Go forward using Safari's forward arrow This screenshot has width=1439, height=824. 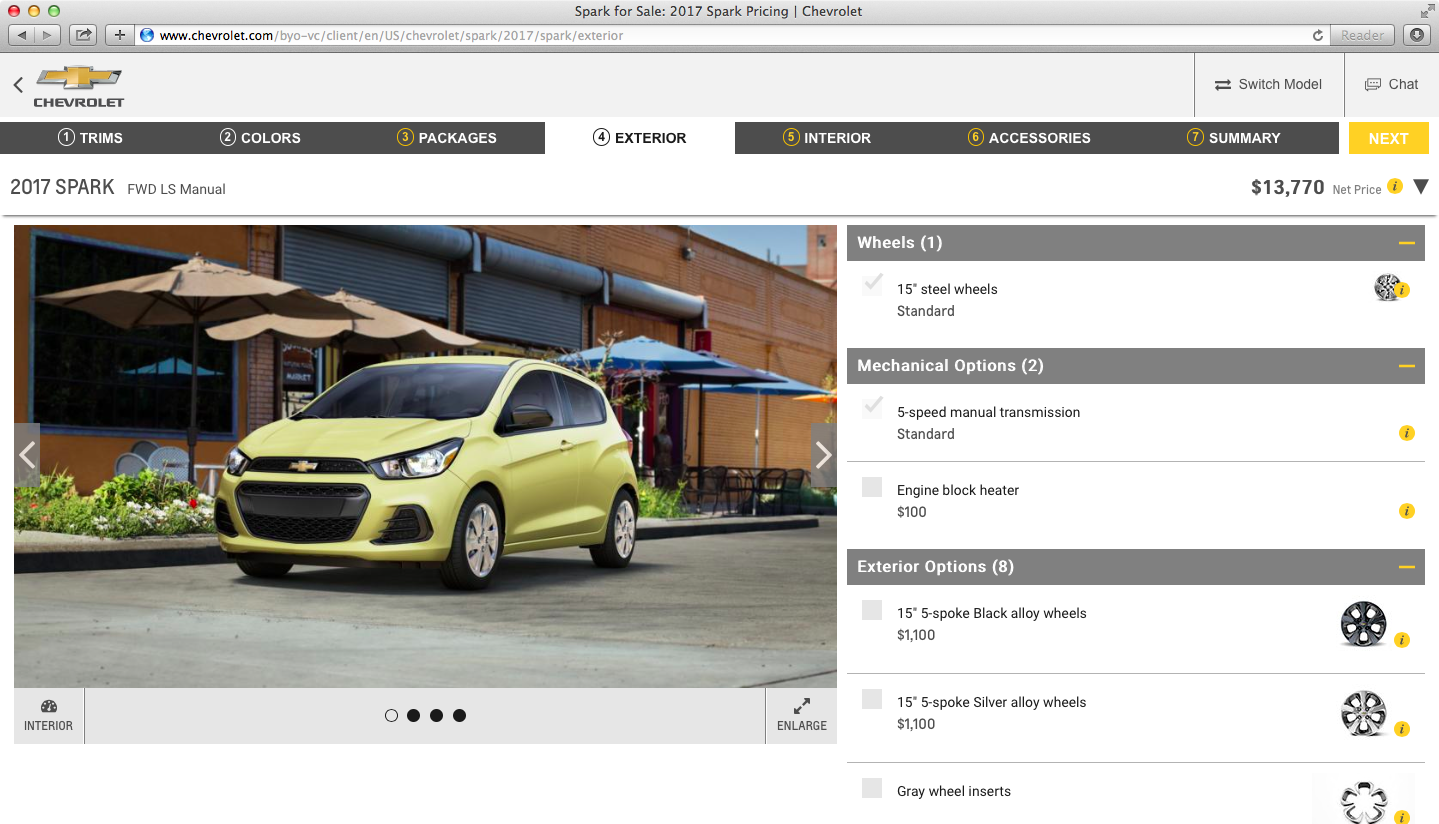pyautogui.click(x=48, y=35)
